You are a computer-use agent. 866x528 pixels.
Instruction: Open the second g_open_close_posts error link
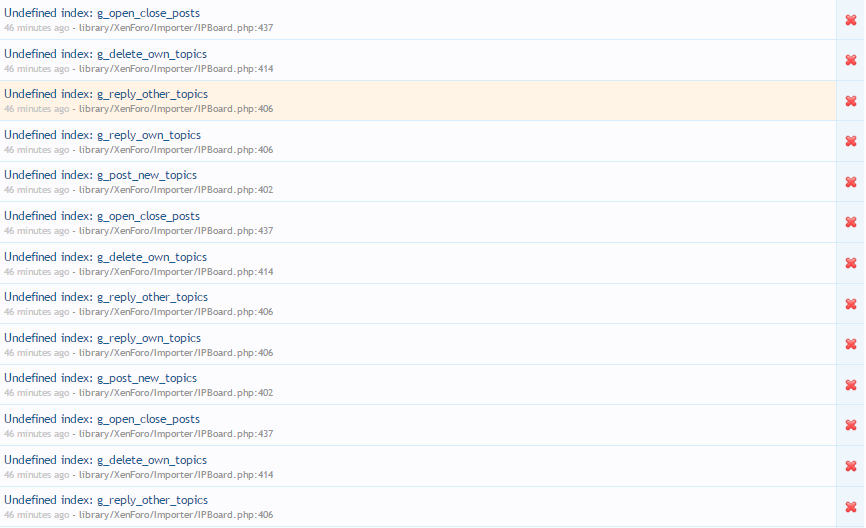pyautogui.click(x=148, y=216)
